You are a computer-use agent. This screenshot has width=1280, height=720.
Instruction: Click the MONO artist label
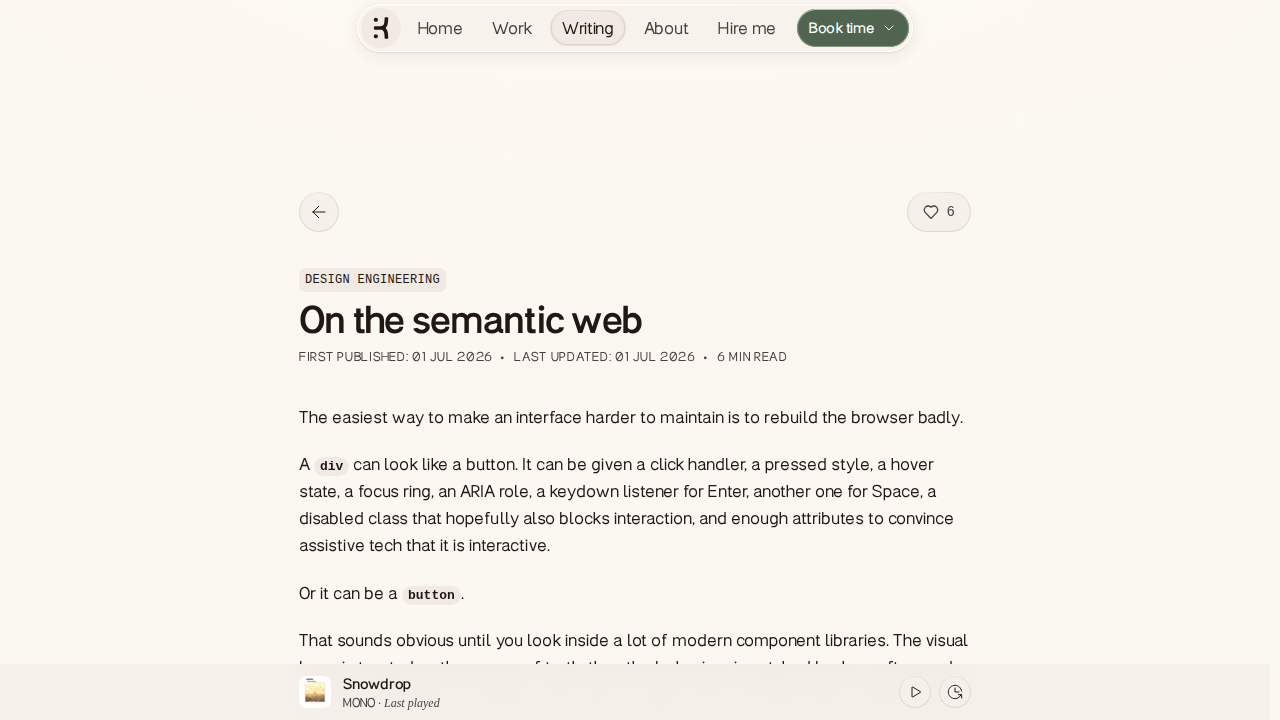tap(358, 703)
